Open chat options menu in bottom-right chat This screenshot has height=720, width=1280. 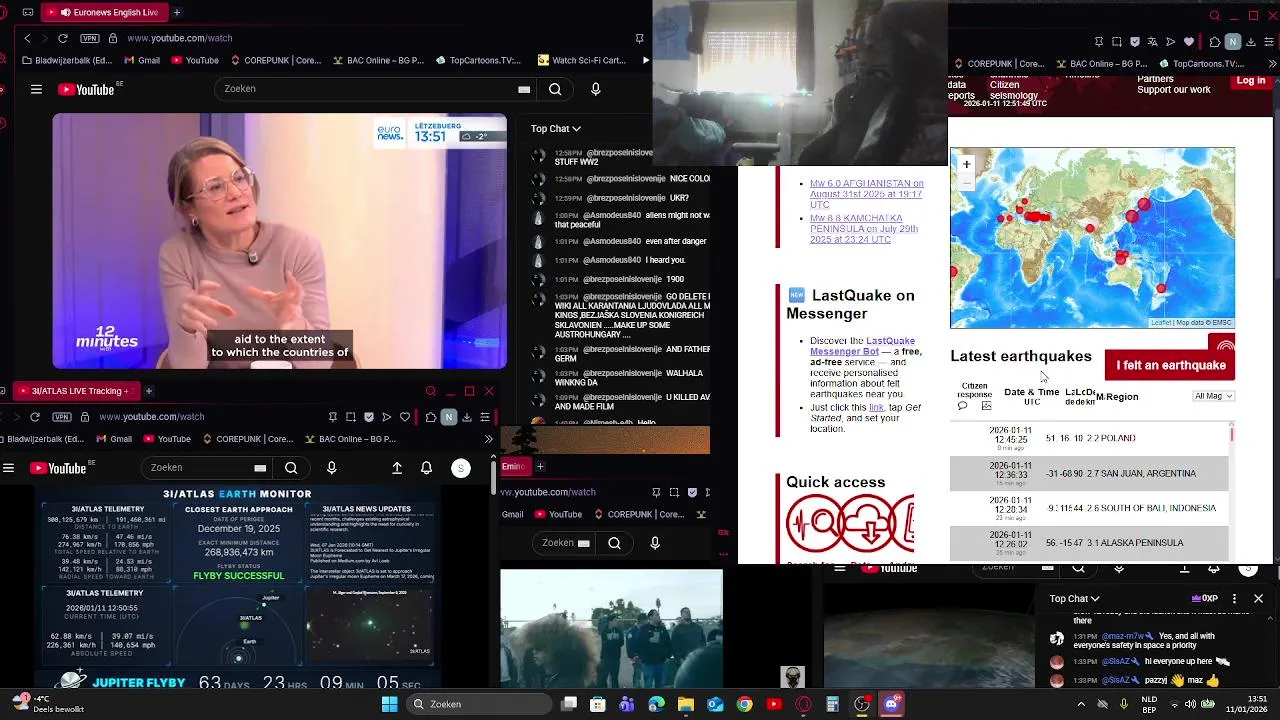tap(1234, 599)
